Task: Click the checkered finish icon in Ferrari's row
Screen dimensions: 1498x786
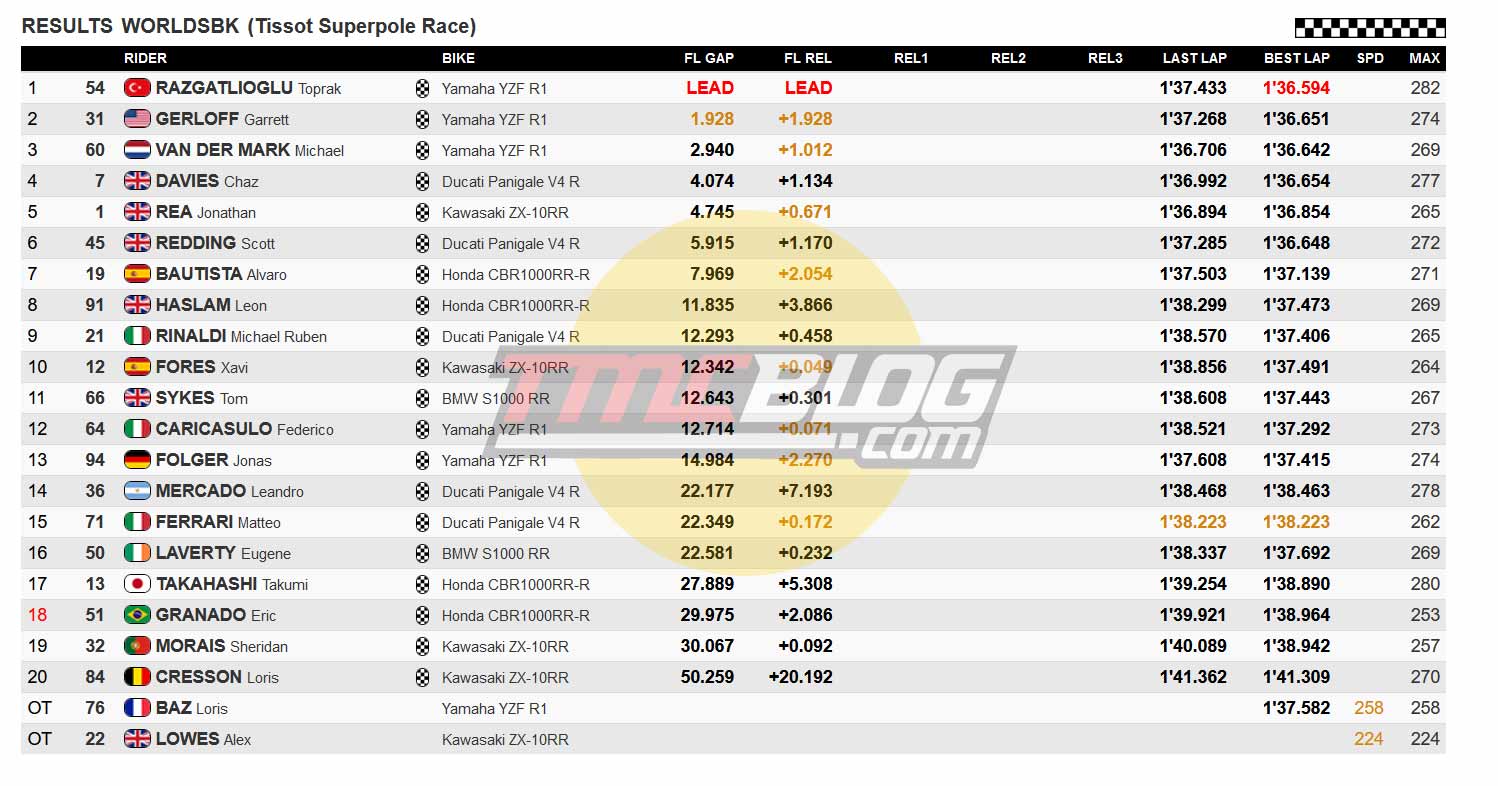Action: pos(422,522)
